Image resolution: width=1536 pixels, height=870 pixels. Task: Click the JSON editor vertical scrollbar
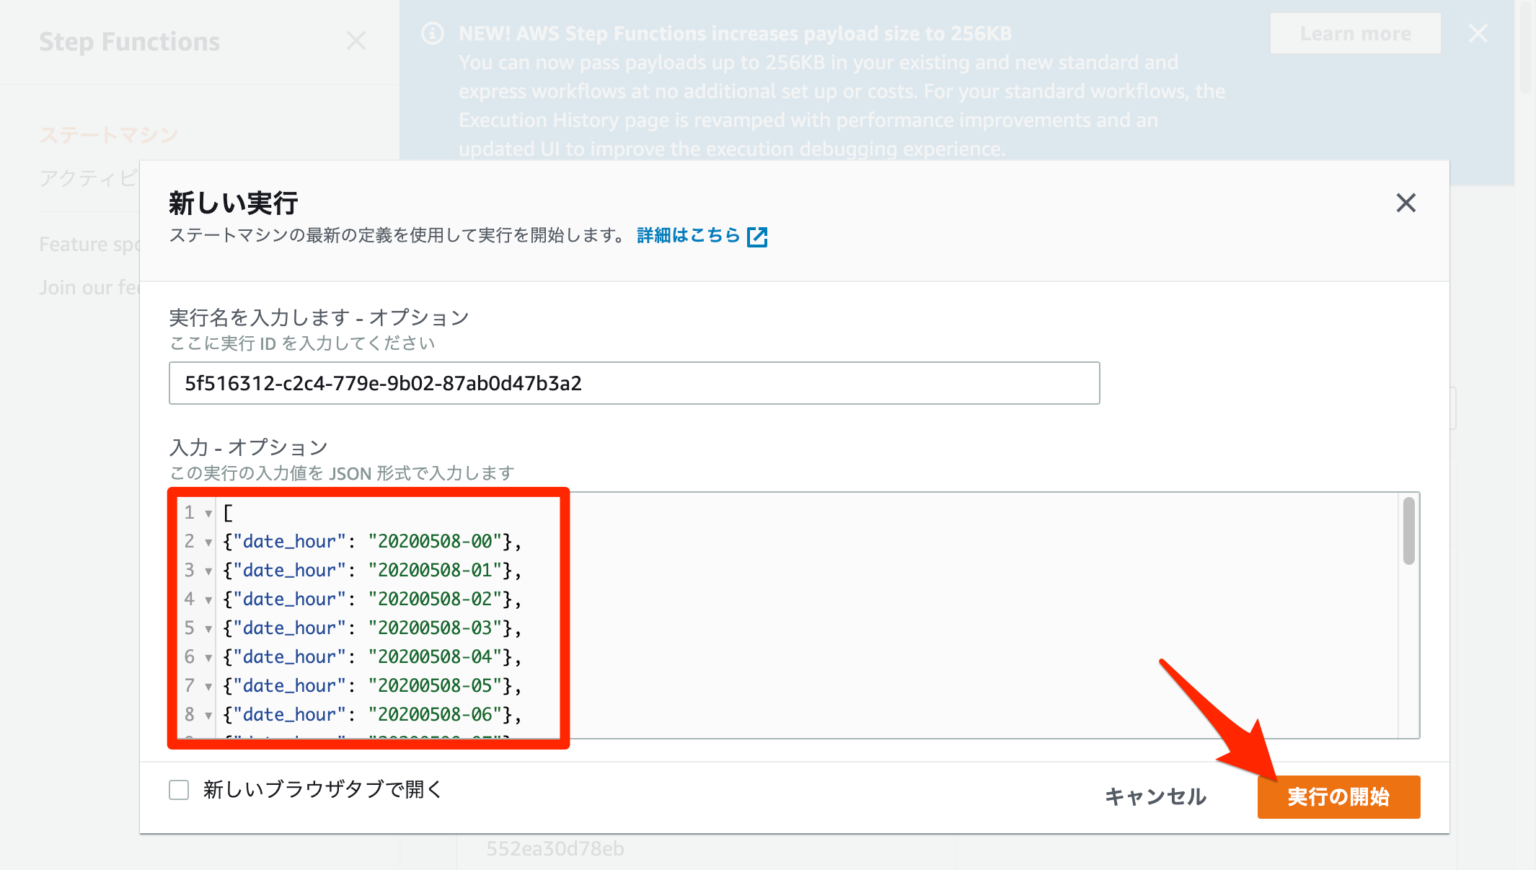tap(1409, 531)
